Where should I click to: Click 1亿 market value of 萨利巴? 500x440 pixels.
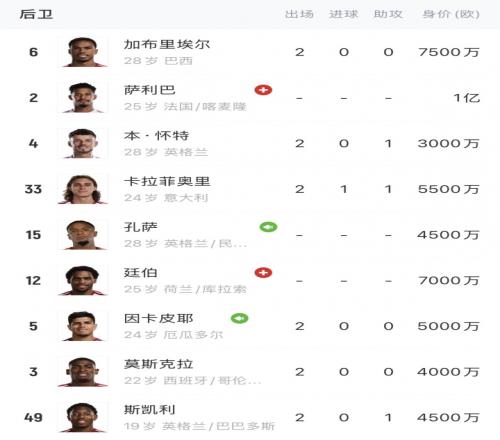(467, 98)
